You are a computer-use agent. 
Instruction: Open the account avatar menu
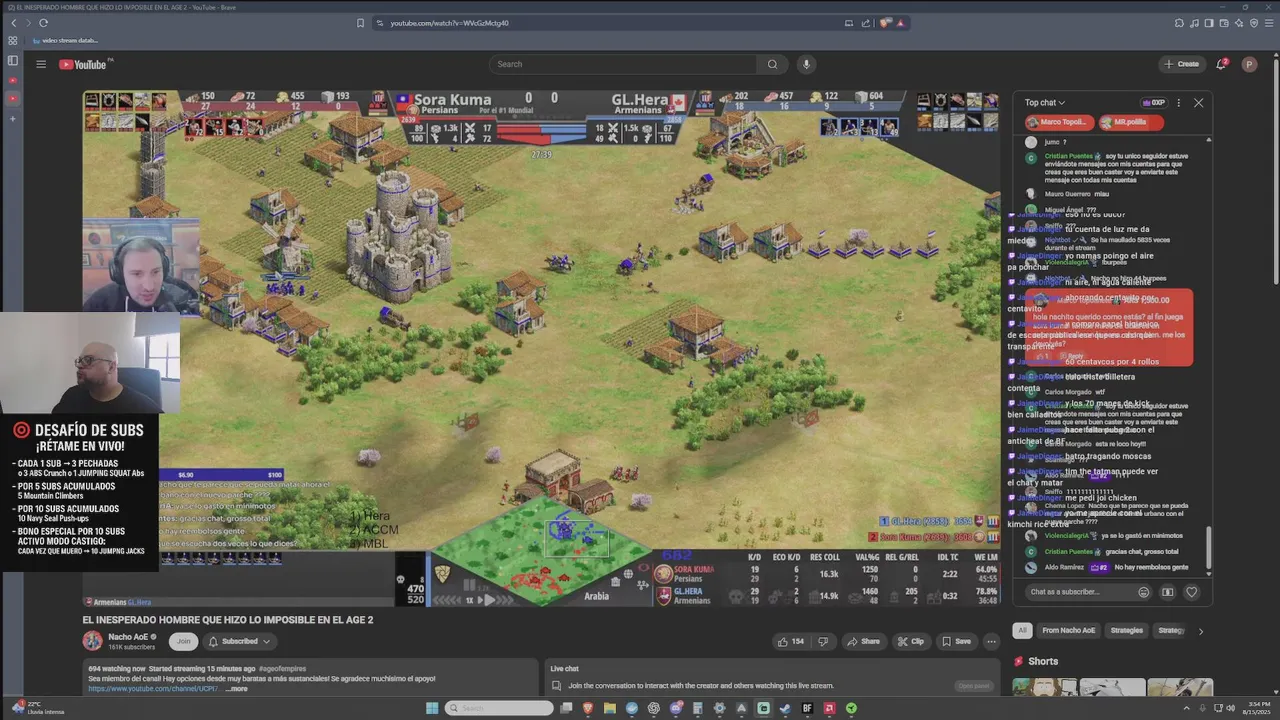click(1249, 64)
